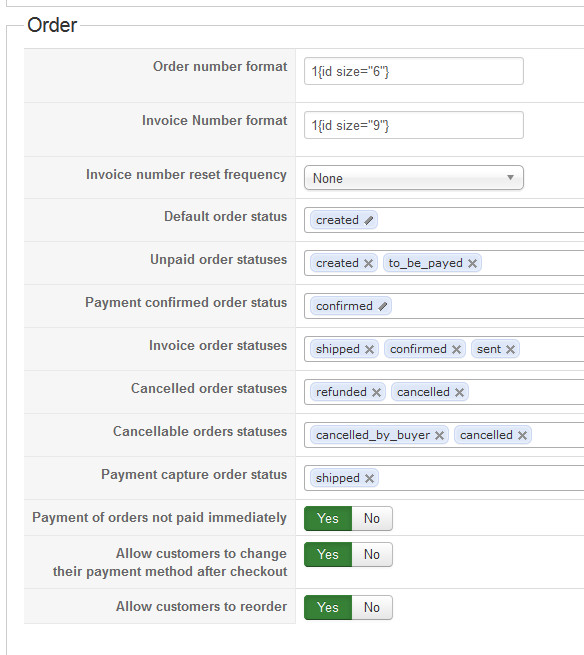Open Invoice number reset frequency dropdown

pos(414,178)
